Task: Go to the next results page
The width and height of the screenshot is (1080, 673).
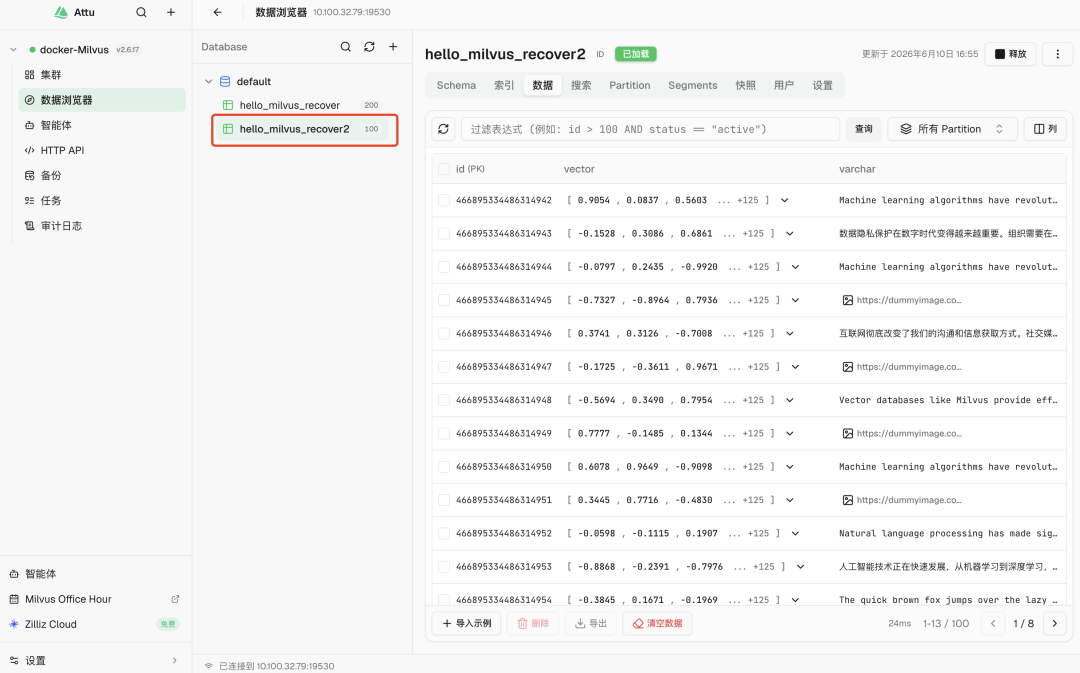Action: pyautogui.click(x=1055, y=623)
